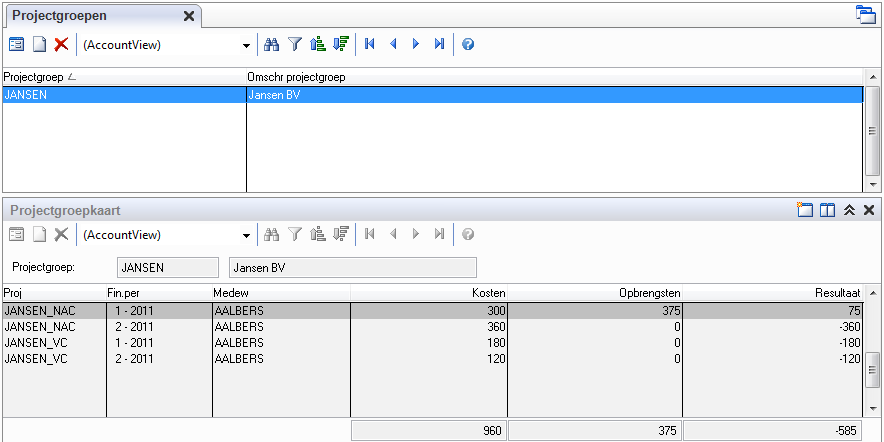Collapse Projectgroepkaart panel with double chevron

(850, 210)
